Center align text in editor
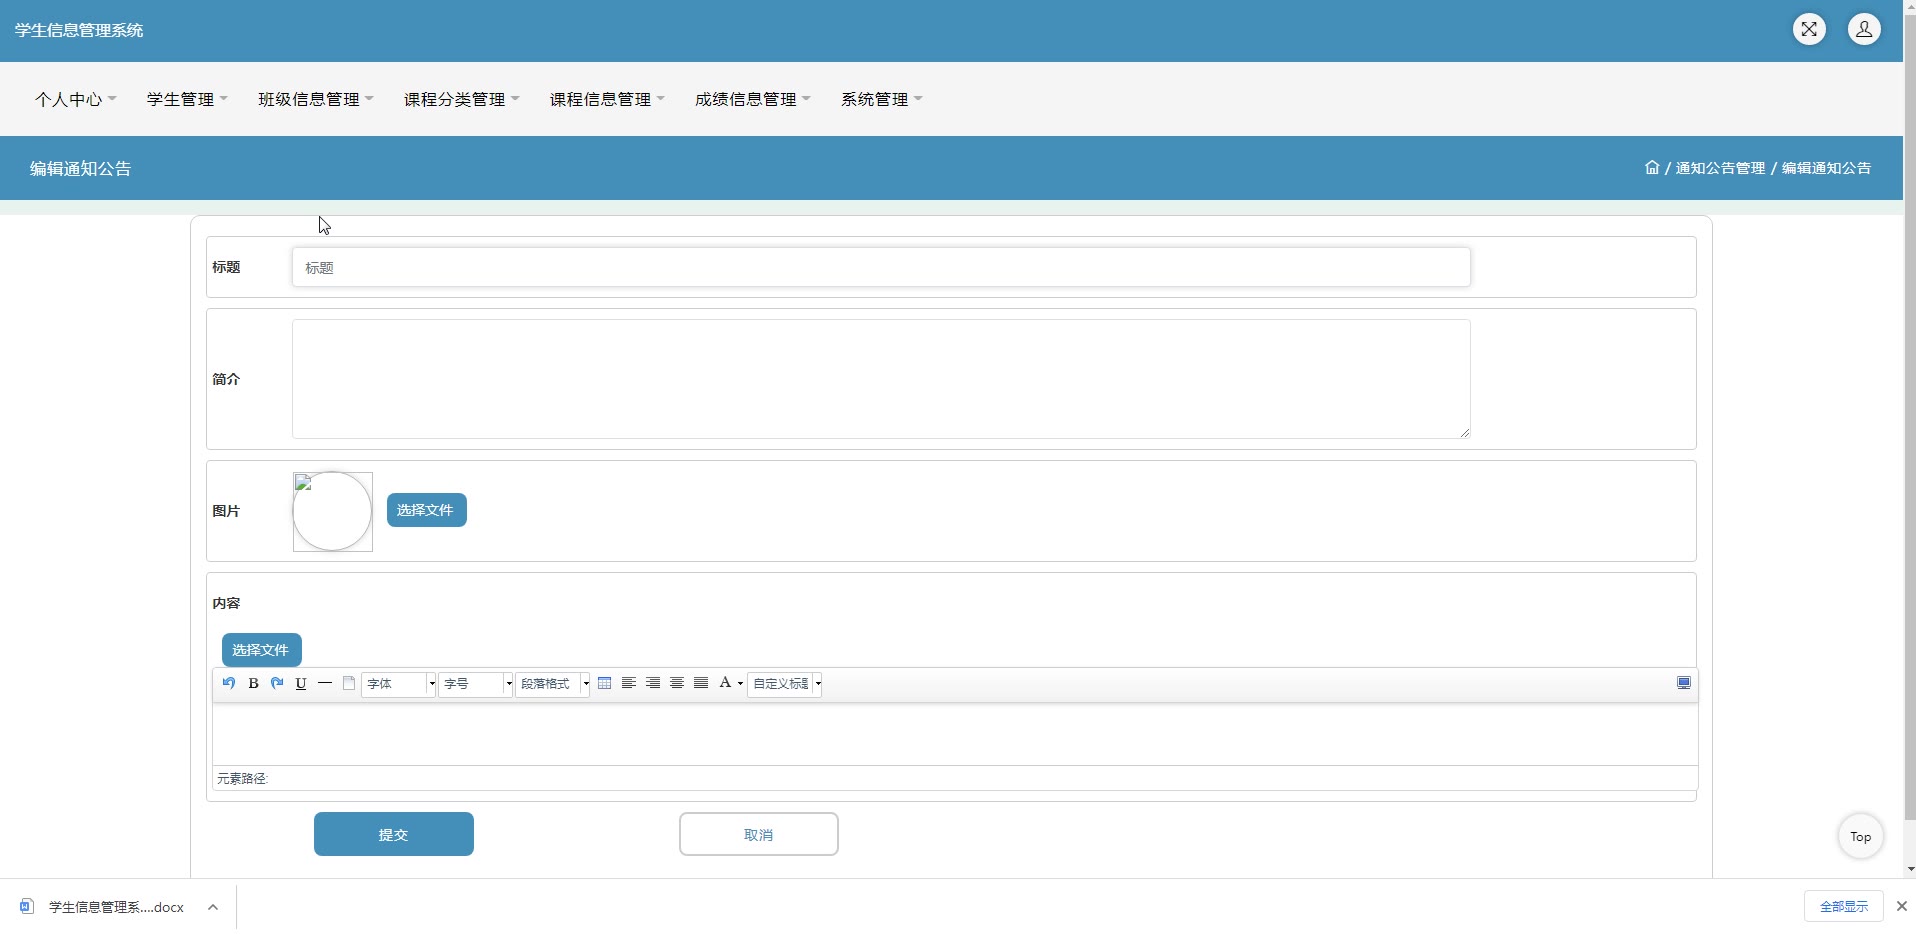Viewport: 1916px width, 934px height. pyautogui.click(x=677, y=683)
